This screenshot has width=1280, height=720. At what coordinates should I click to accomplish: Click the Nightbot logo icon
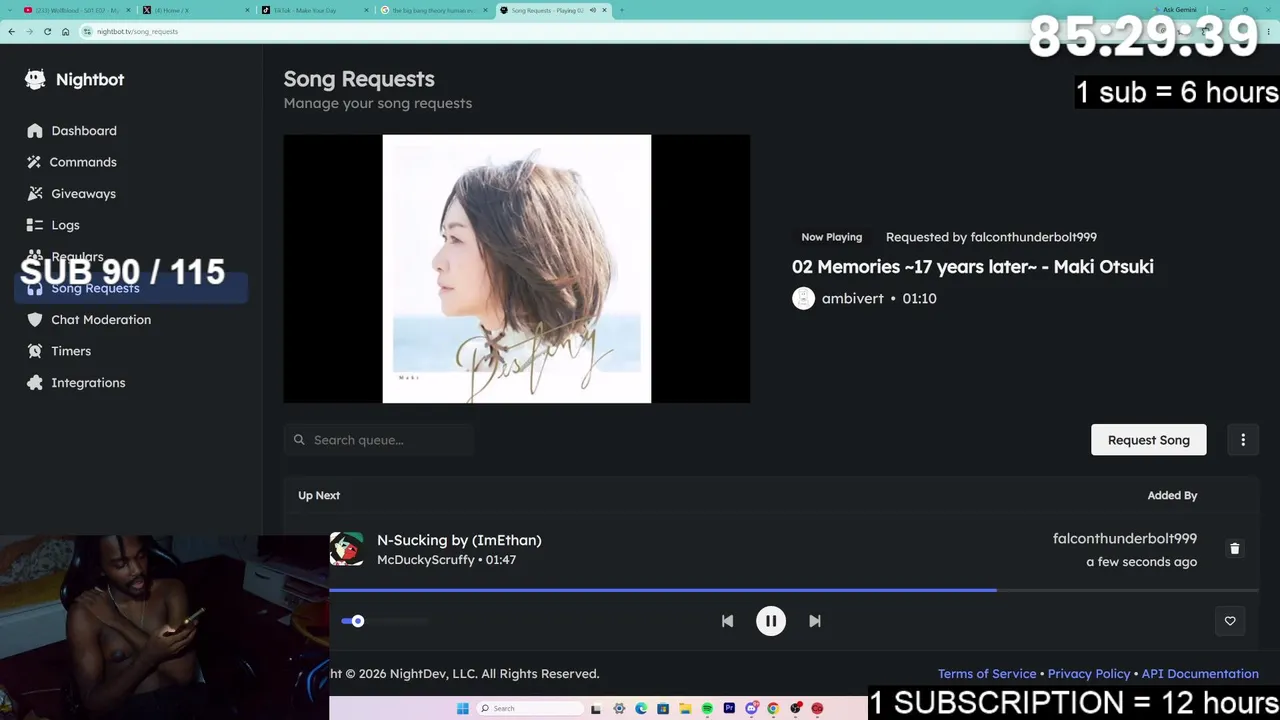pos(35,79)
